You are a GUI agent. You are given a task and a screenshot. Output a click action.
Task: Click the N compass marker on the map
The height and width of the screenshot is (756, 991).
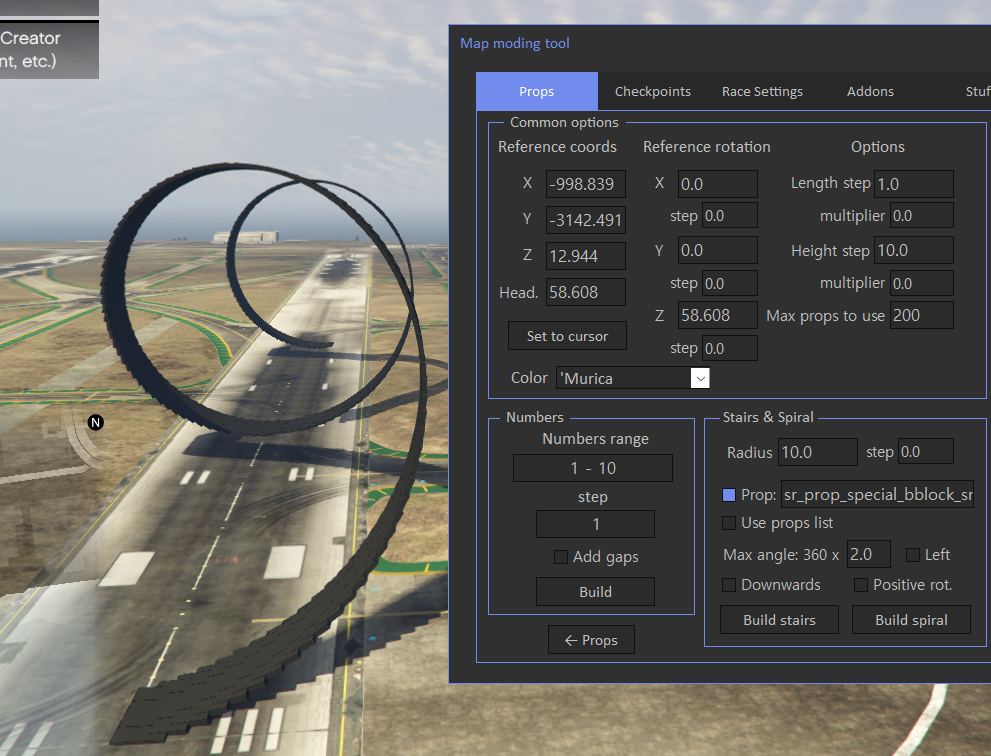tap(95, 422)
